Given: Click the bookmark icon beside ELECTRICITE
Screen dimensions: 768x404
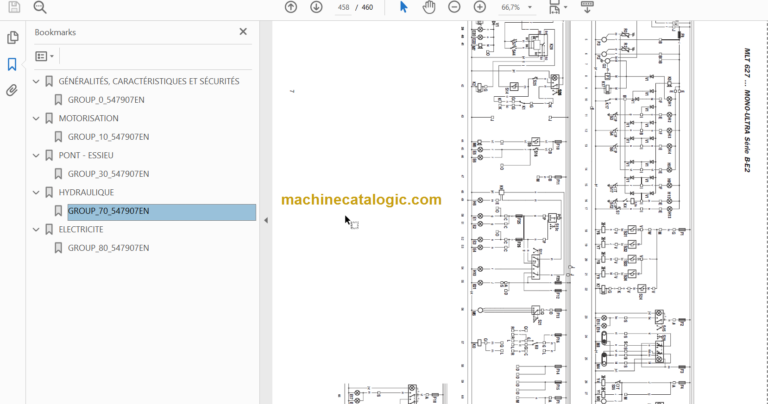Looking at the screenshot, I should [x=49, y=230].
